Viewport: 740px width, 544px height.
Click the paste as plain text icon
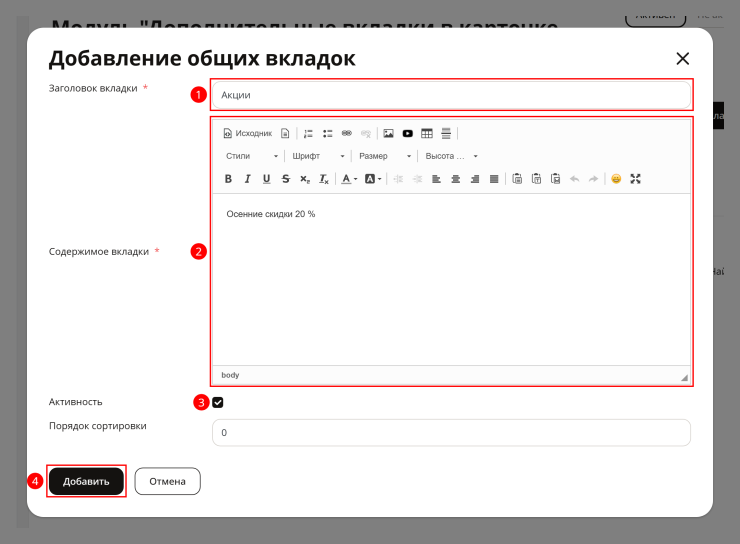[536, 179]
